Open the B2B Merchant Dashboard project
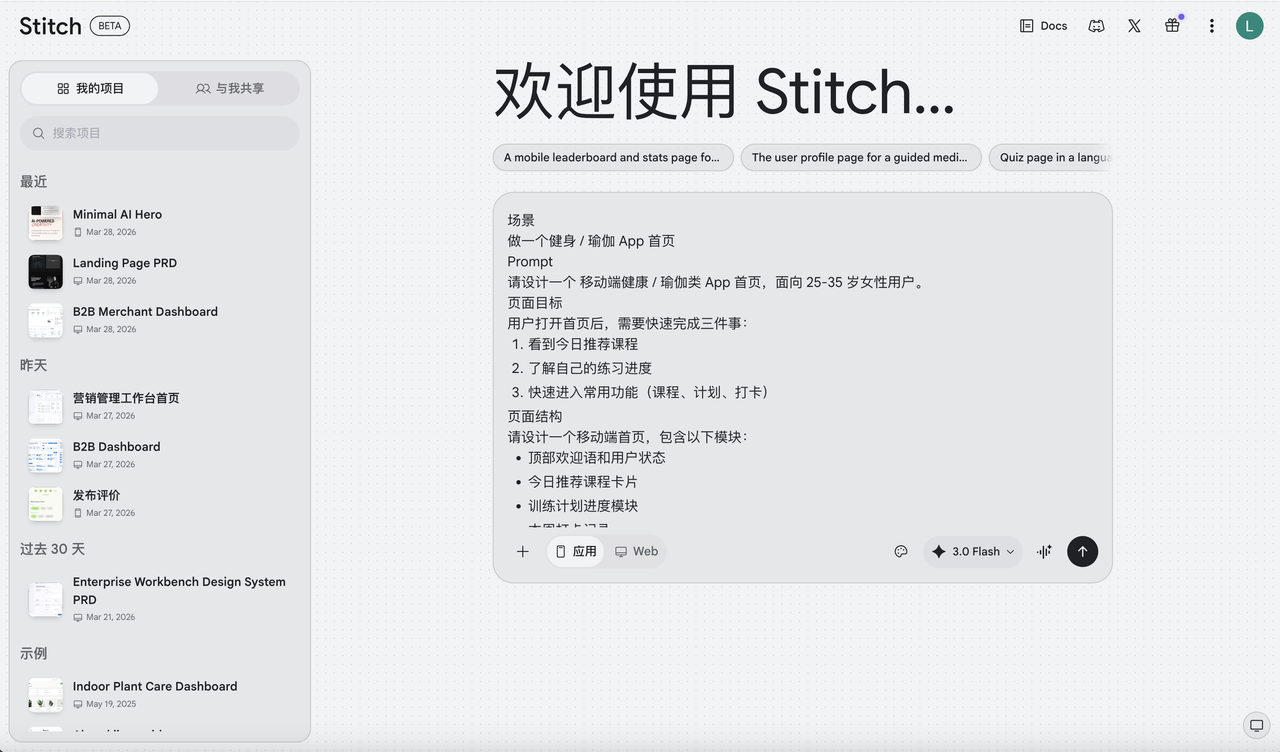 [x=160, y=320]
